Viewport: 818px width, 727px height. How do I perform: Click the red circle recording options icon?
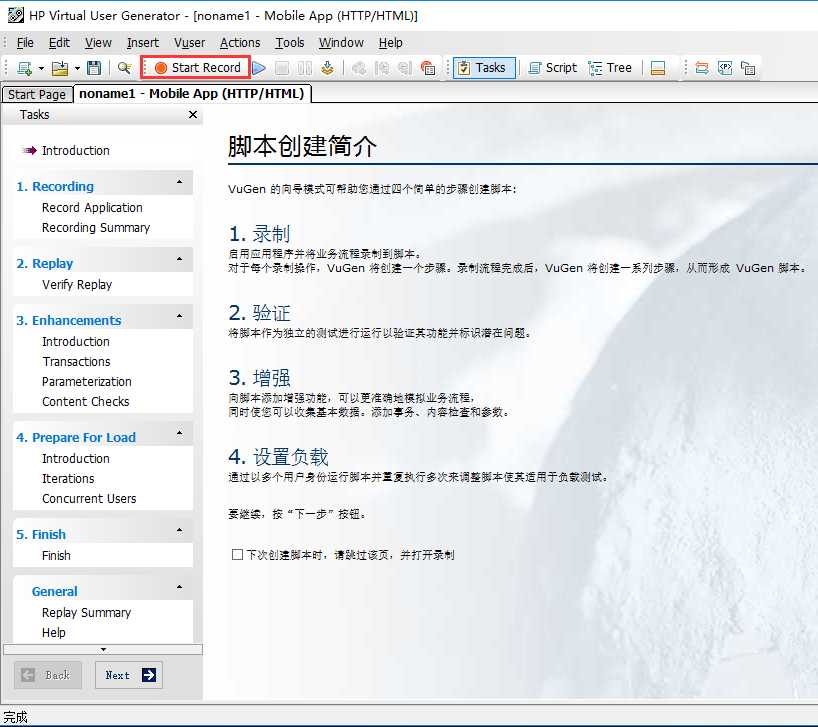pos(428,68)
